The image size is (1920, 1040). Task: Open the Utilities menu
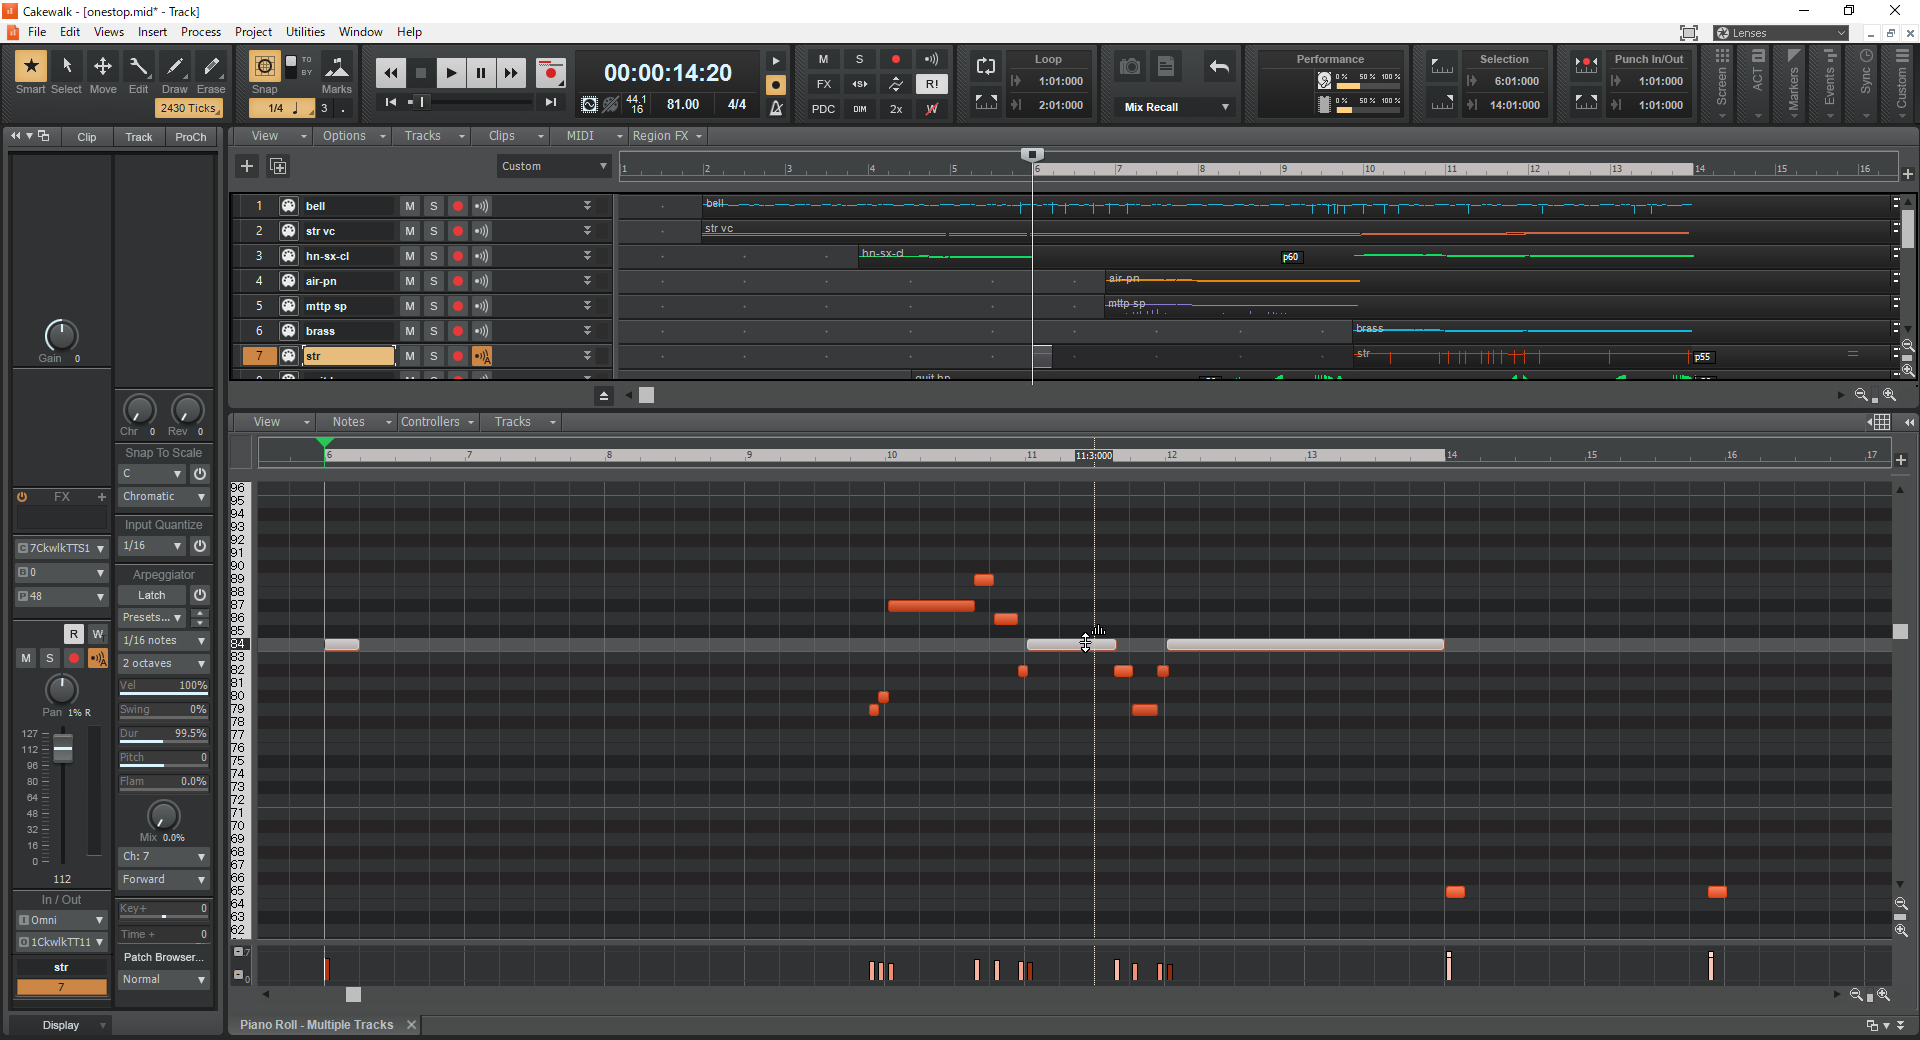coord(305,32)
